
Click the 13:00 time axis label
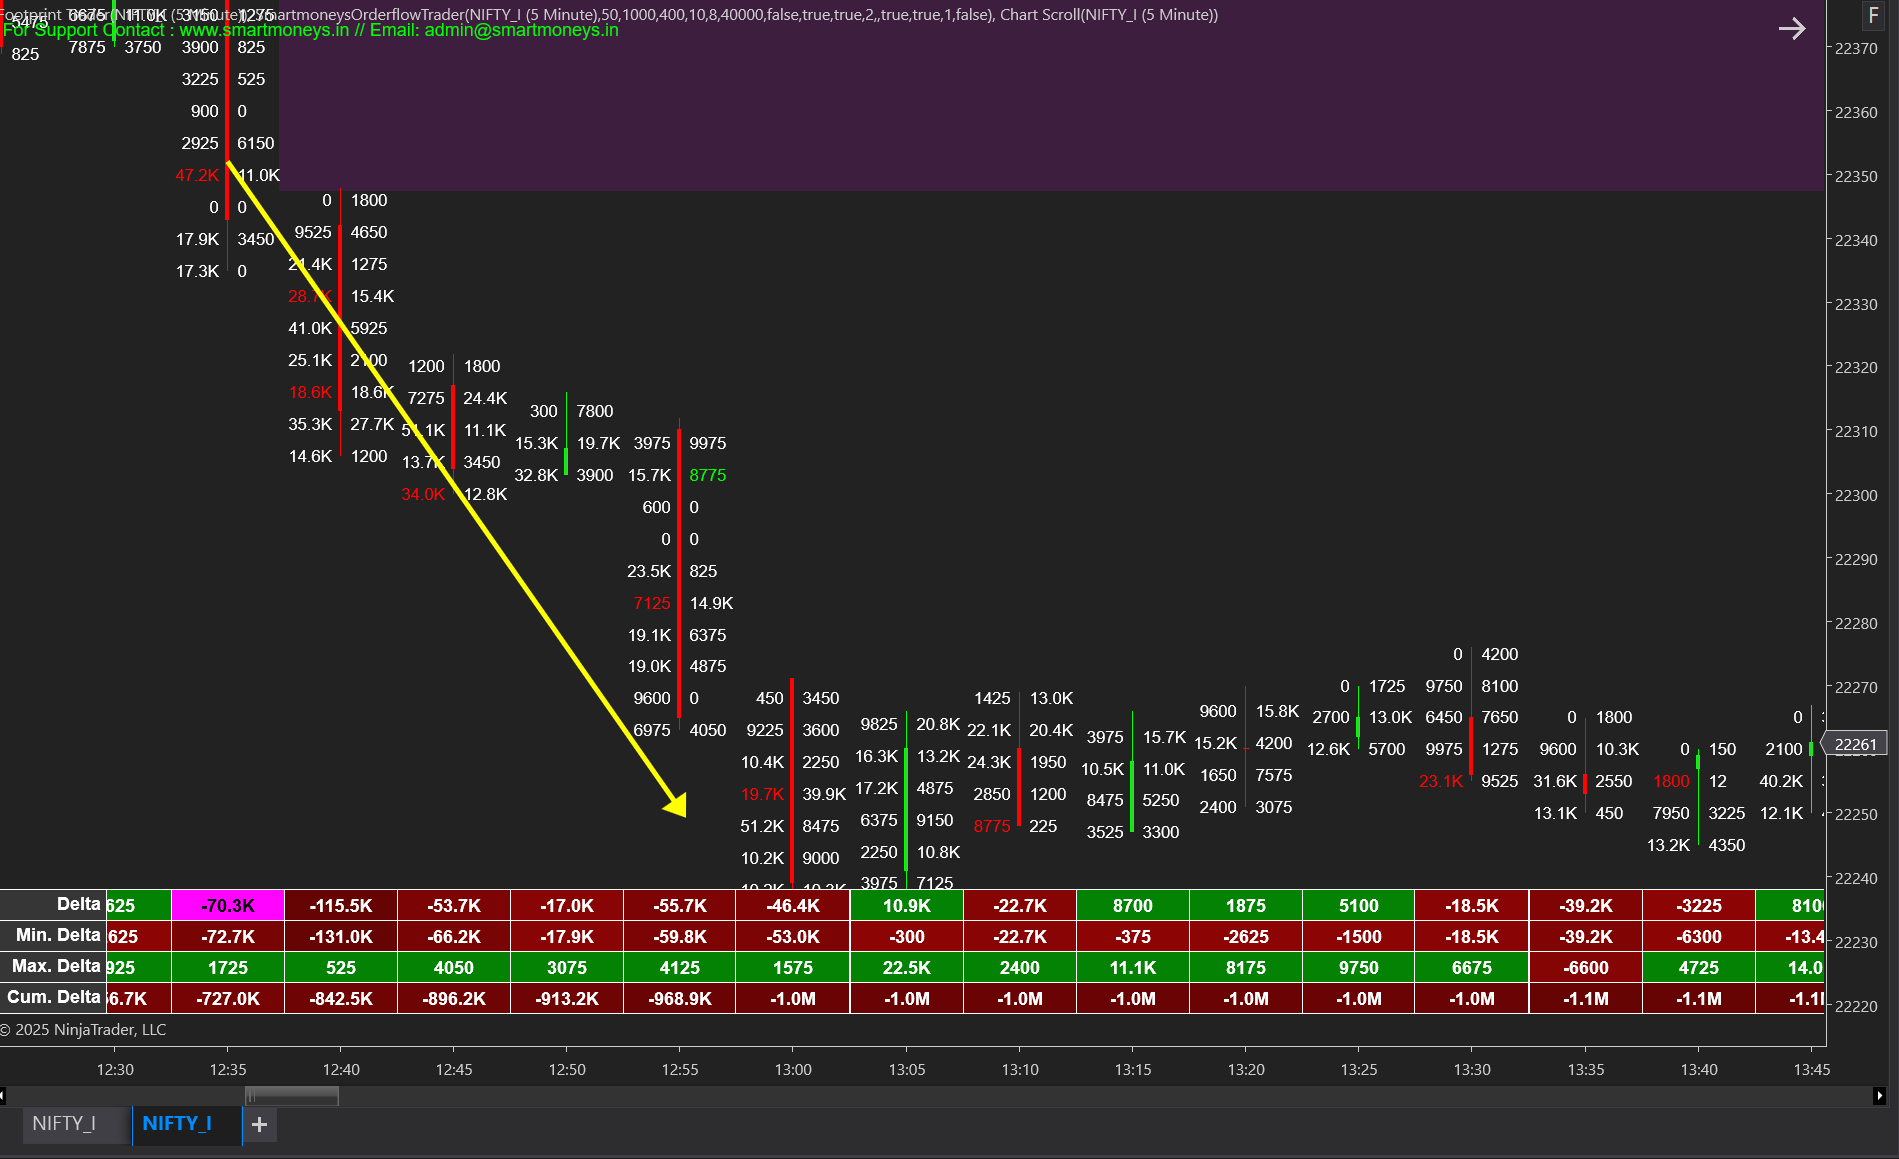click(x=793, y=1069)
